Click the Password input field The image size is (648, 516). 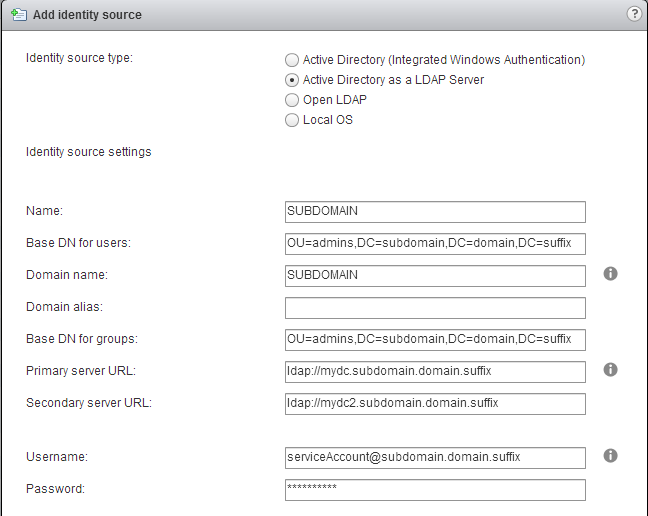point(435,490)
